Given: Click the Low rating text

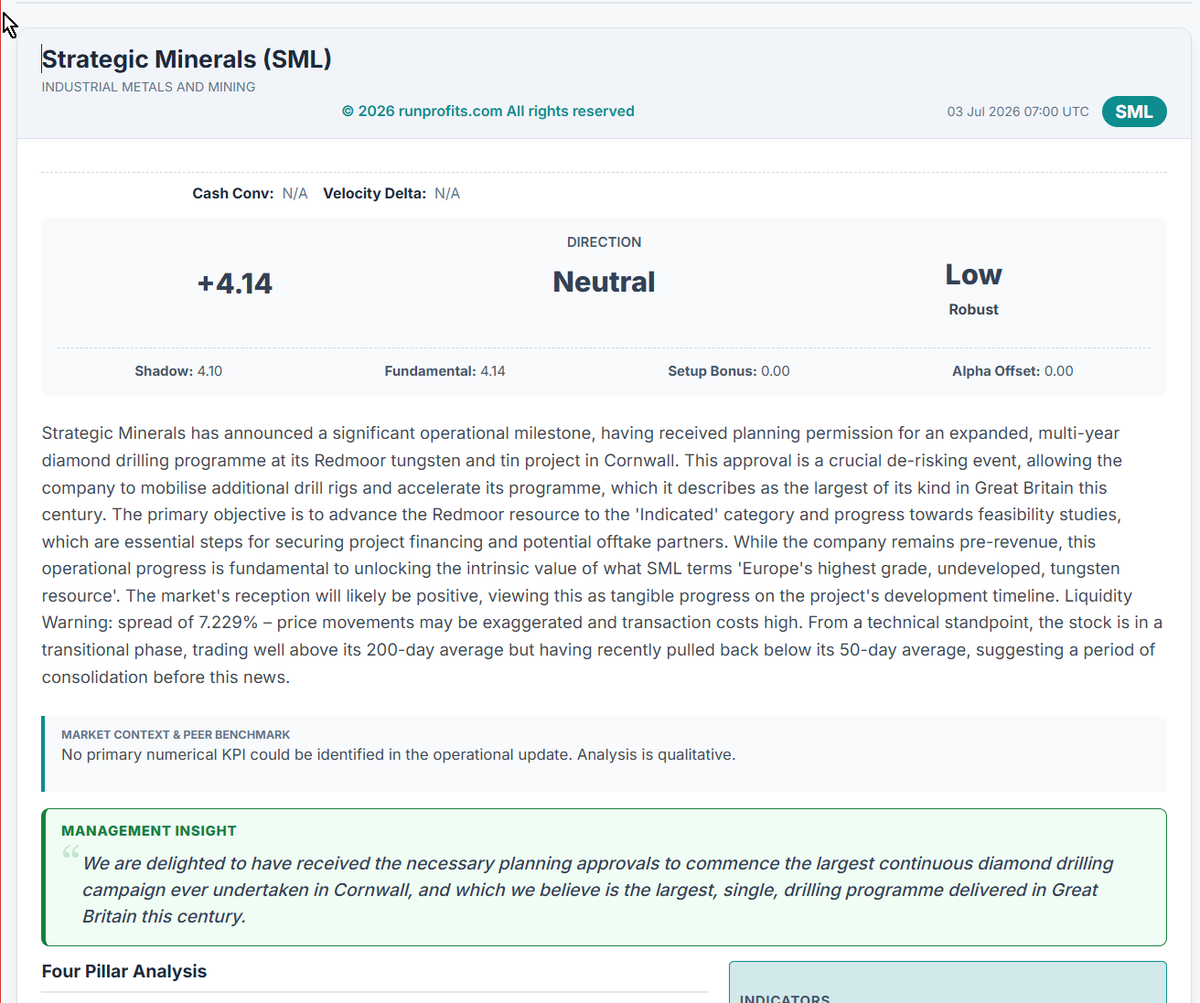Looking at the screenshot, I should pyautogui.click(x=973, y=274).
